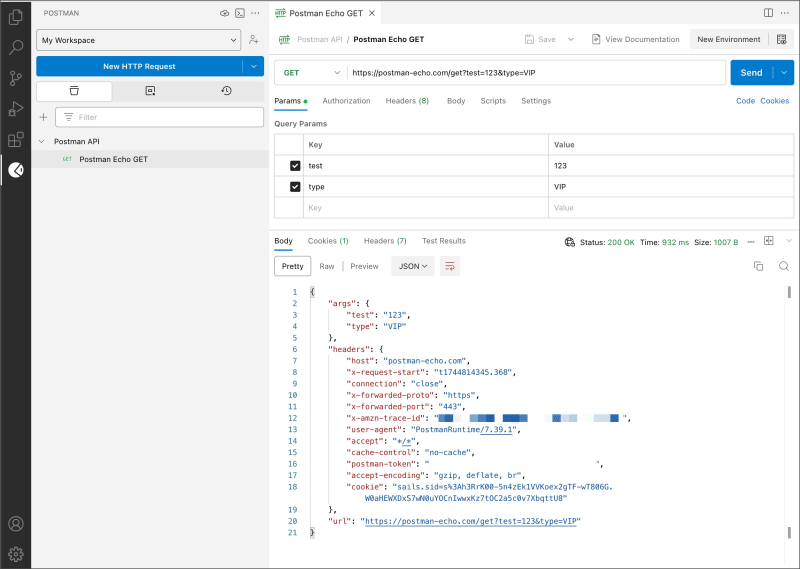
Task: Collapse the Postman API collection
Action: pos(42,141)
